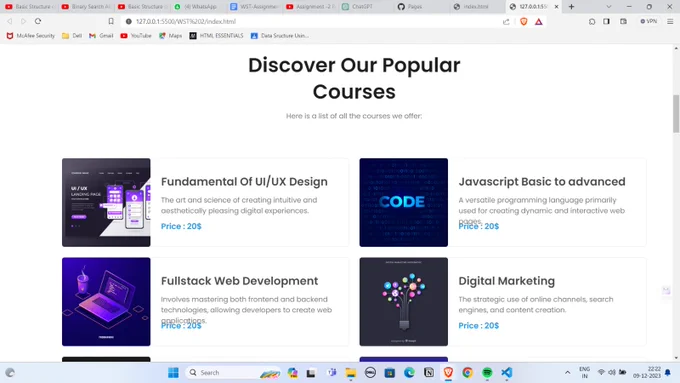Open Microsoft Teams from taskbar
680x383 pixels.
coord(332,373)
